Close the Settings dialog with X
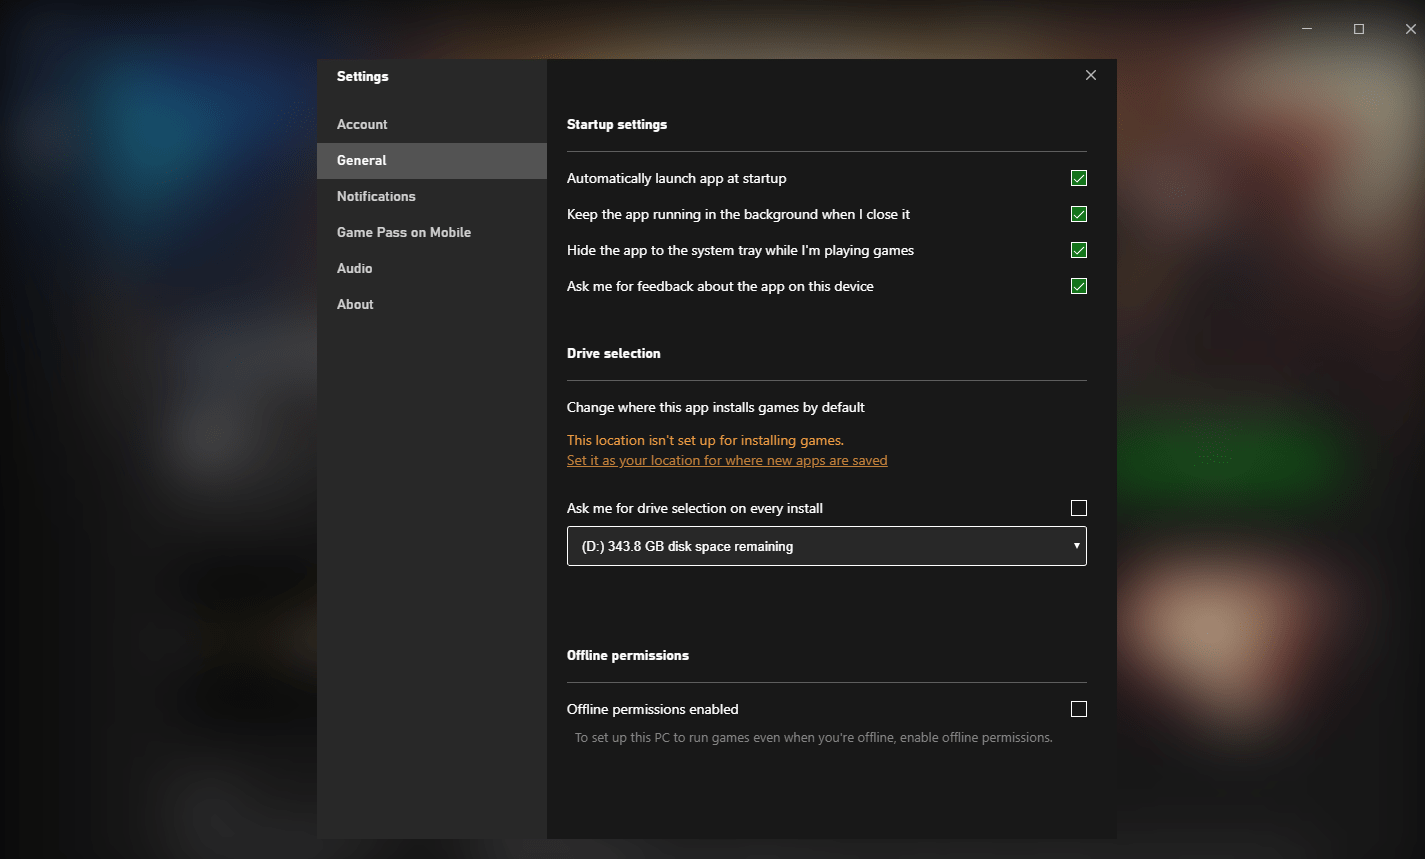Viewport: 1425px width, 859px height. tap(1091, 75)
